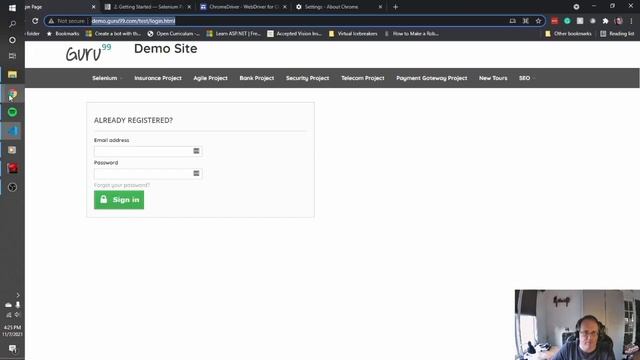Open the Agile Project menu item
The image size is (640, 360).
[210, 78]
